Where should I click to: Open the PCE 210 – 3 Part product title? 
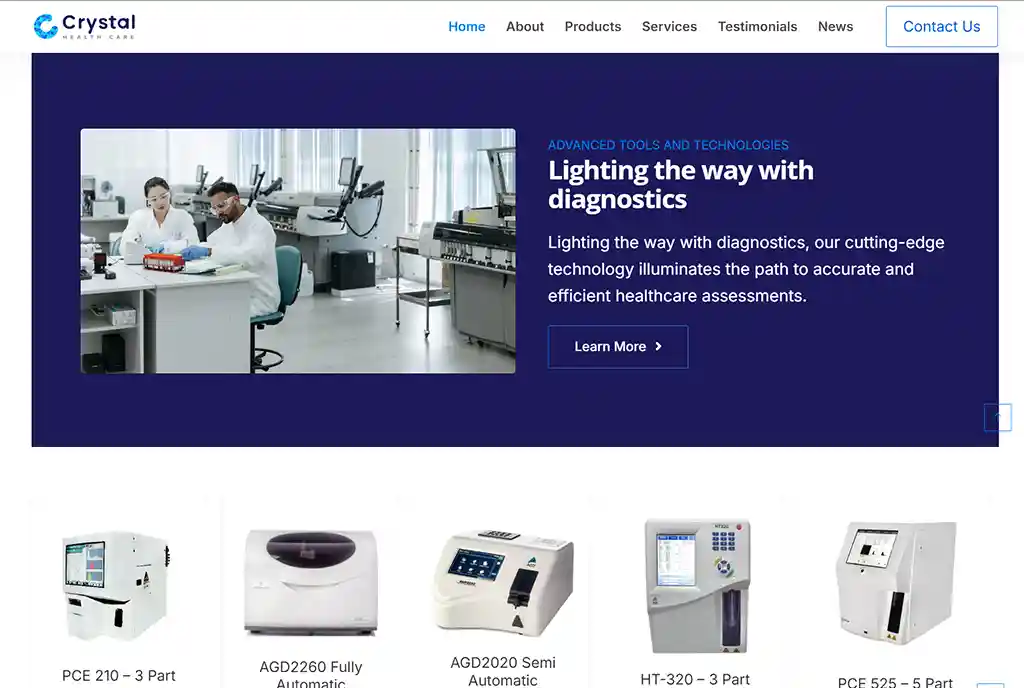tap(119, 676)
